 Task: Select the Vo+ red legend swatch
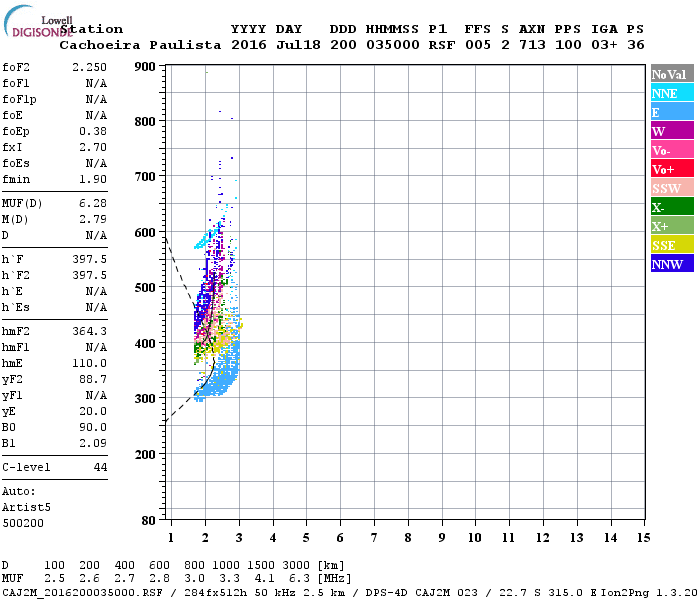672,169
